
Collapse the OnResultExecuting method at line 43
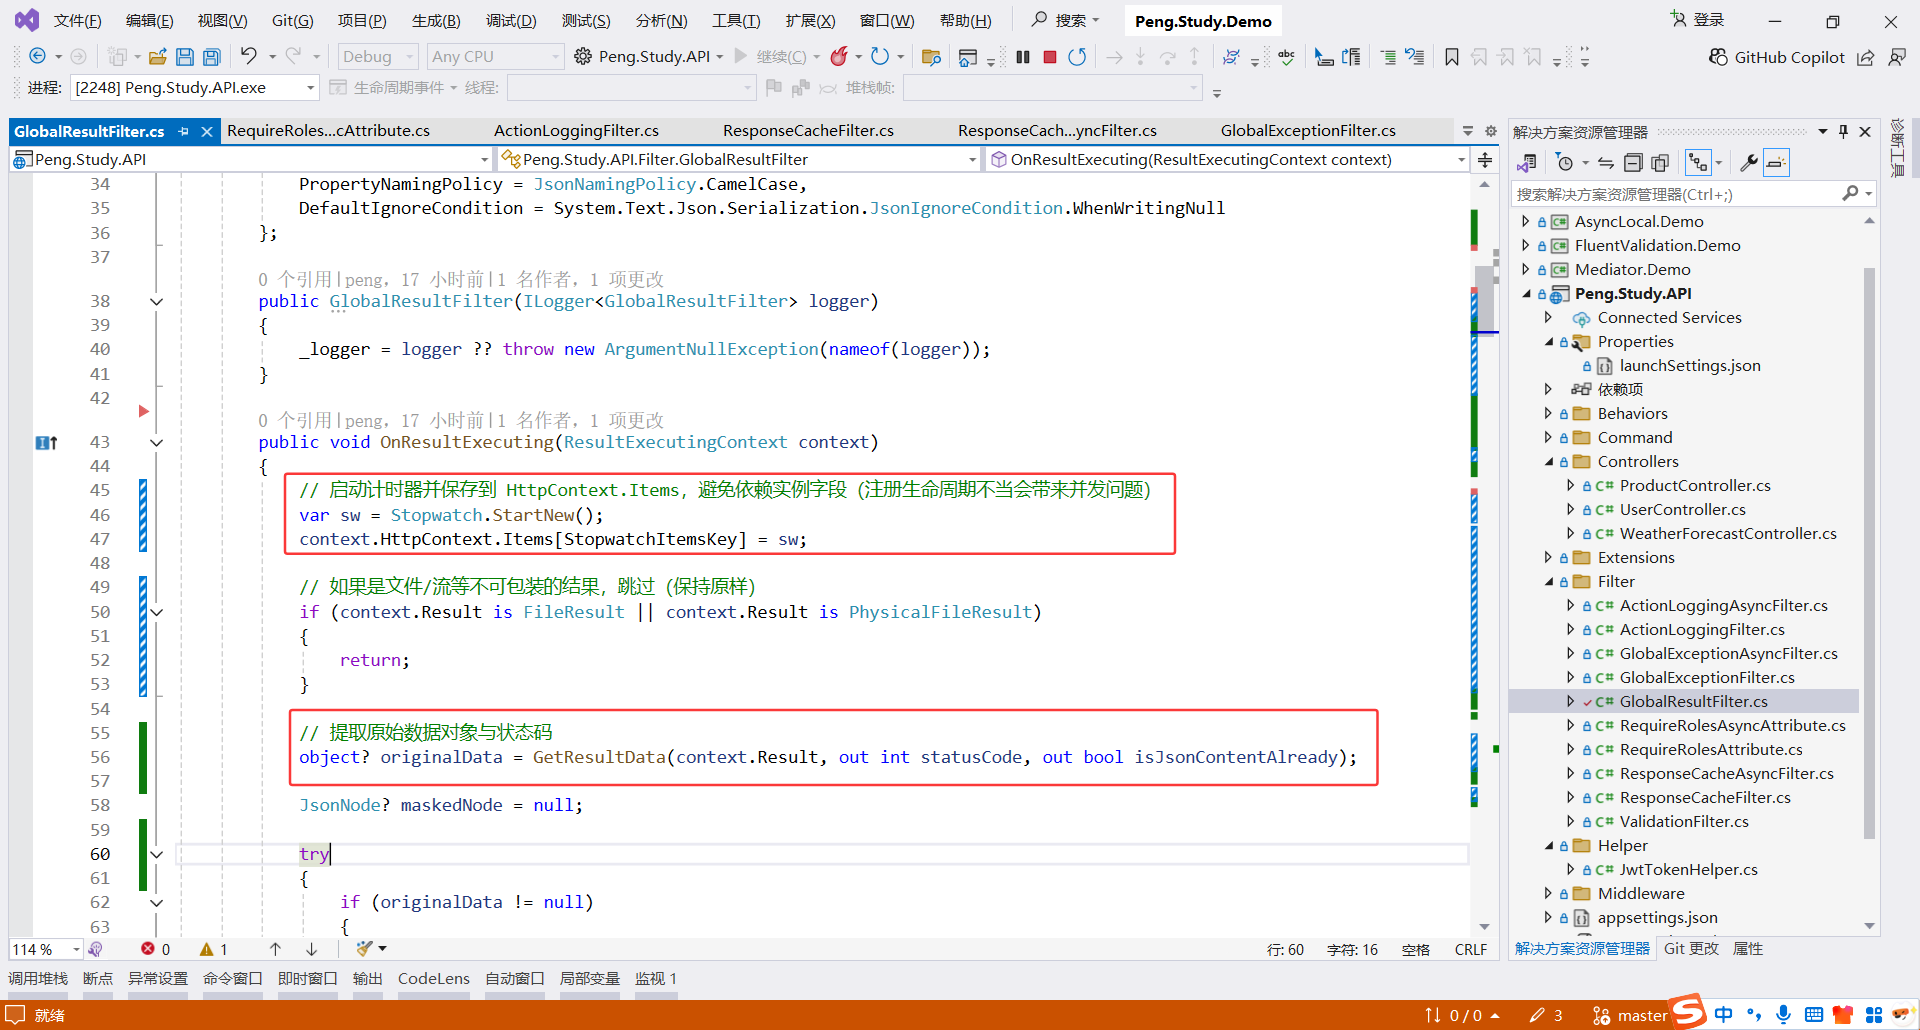[157, 442]
